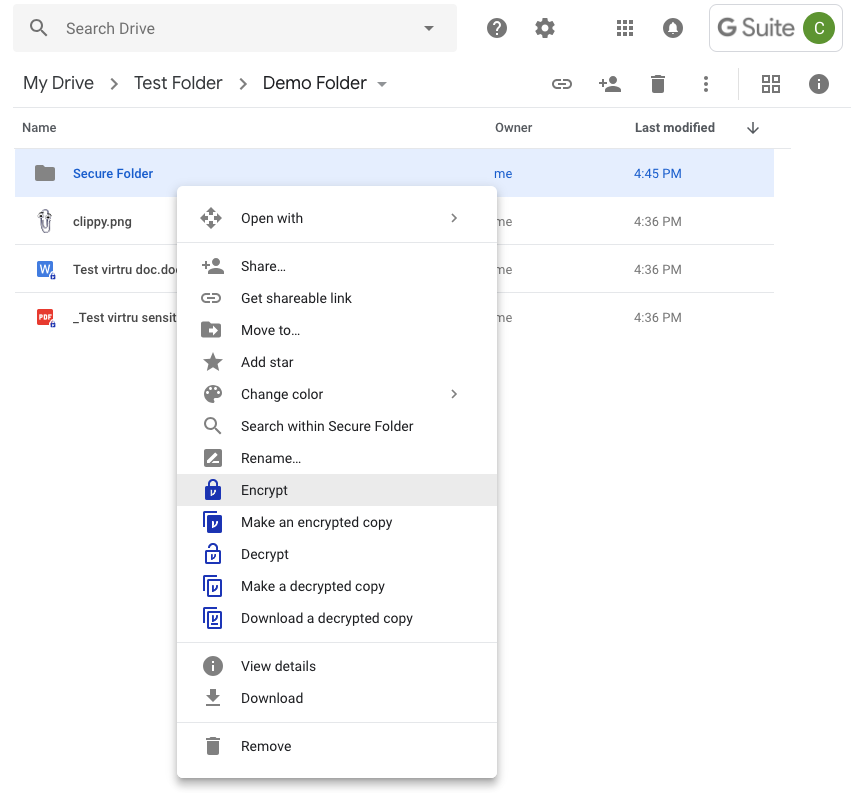The width and height of the screenshot is (851, 793).
Task: Click the palette icon beside Change color
Action: click(213, 394)
